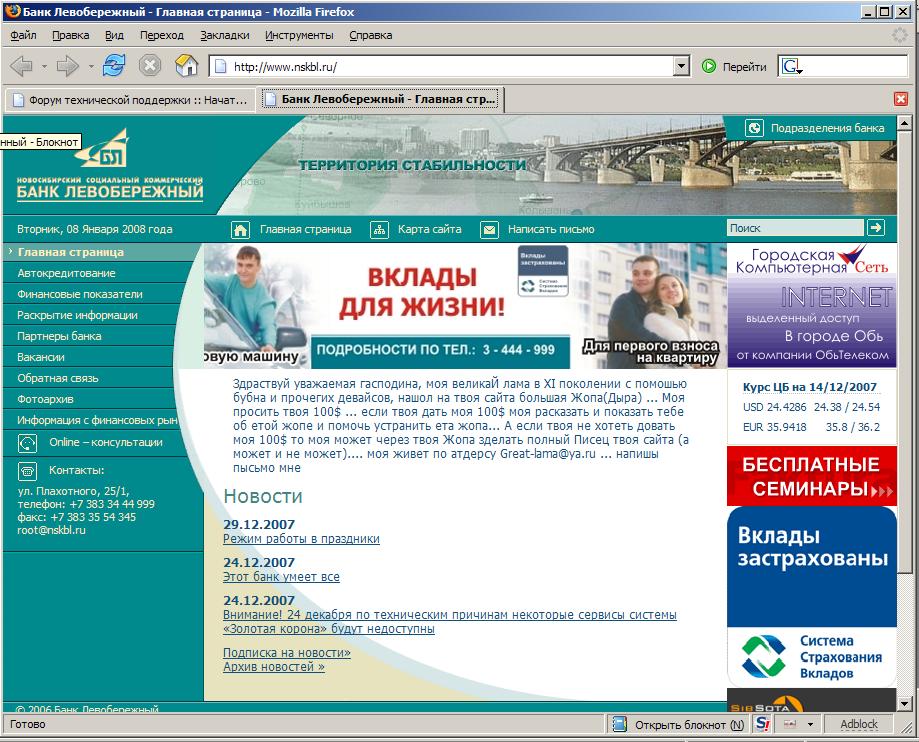Click the Вклады для жизни banner

[465, 306]
